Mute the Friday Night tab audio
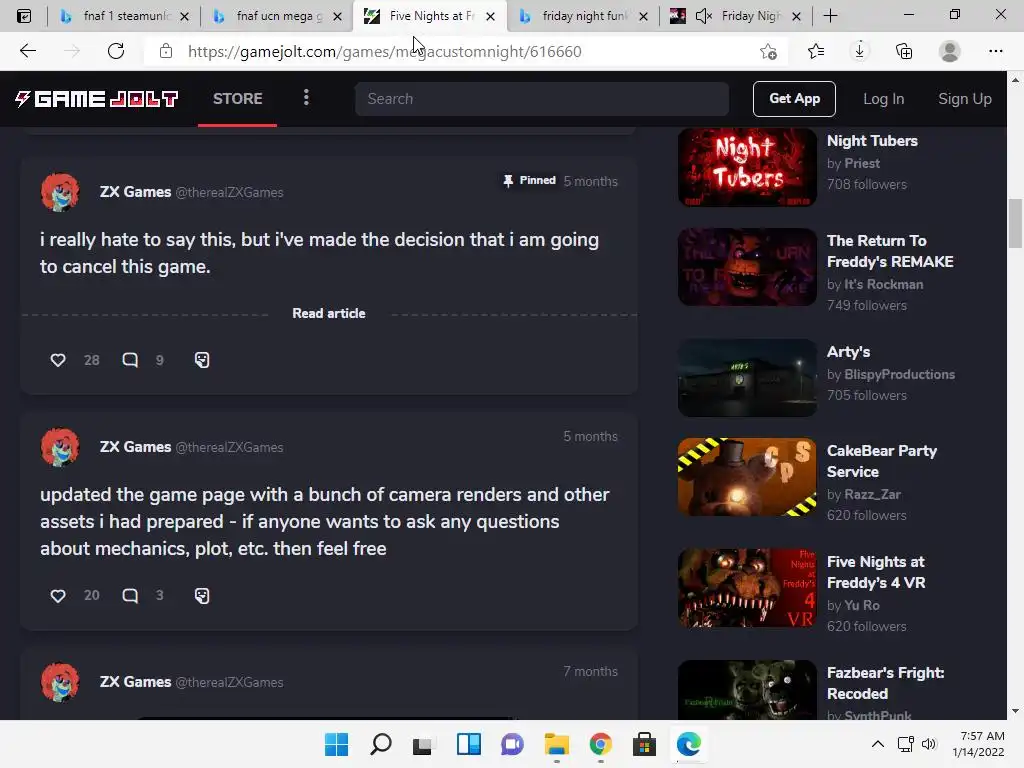The image size is (1024, 768). [703, 16]
